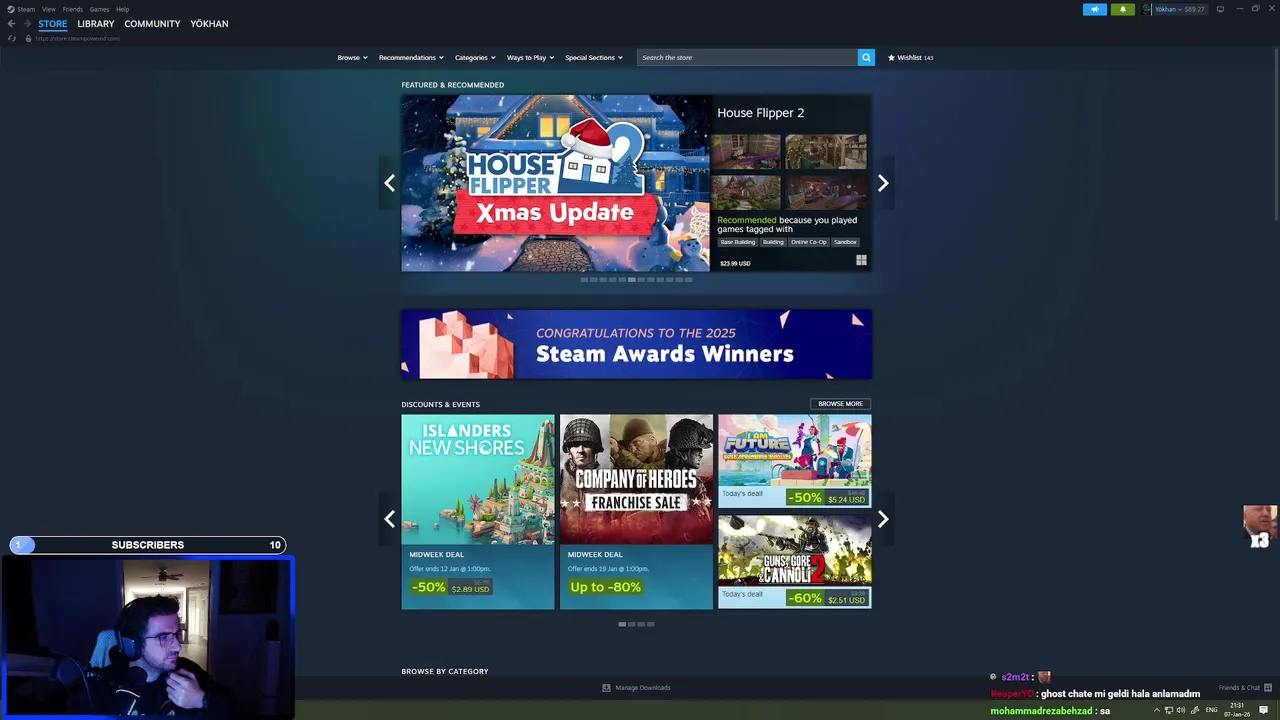The image size is (1280, 720).
Task: Open Special Sections dropdown
Action: 593,57
